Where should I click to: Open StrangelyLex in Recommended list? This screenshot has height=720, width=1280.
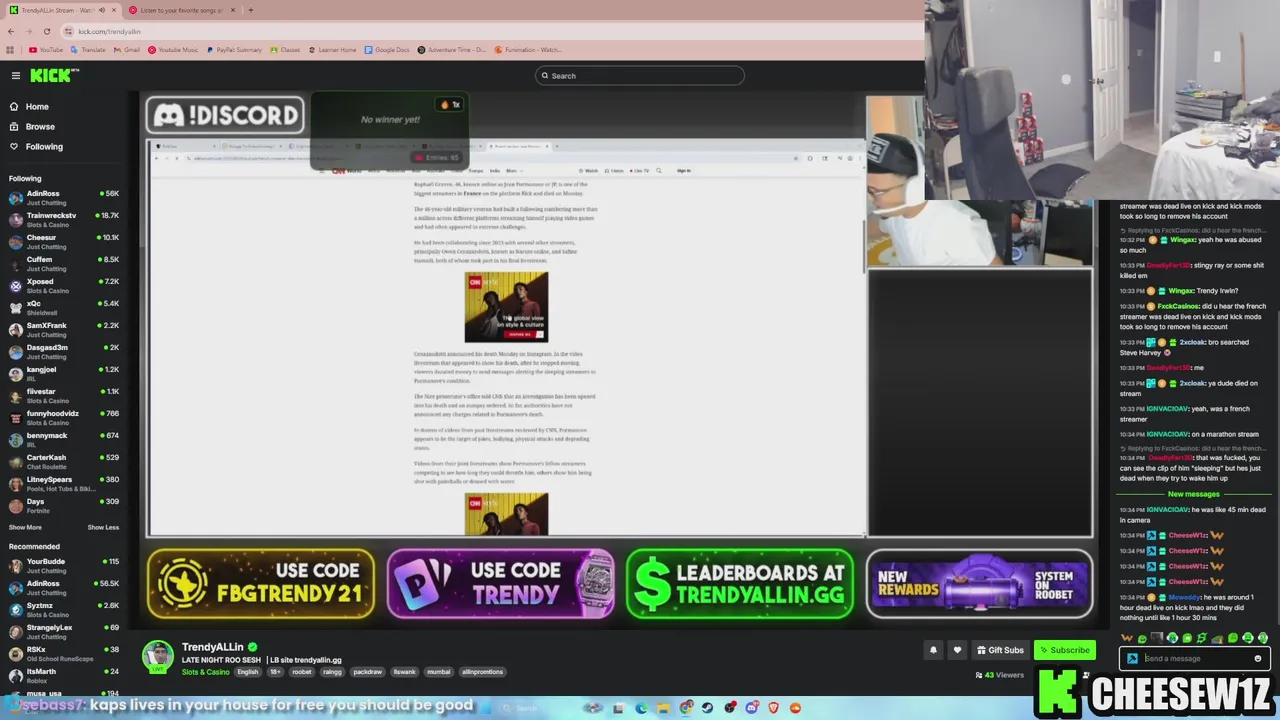coord(64,631)
